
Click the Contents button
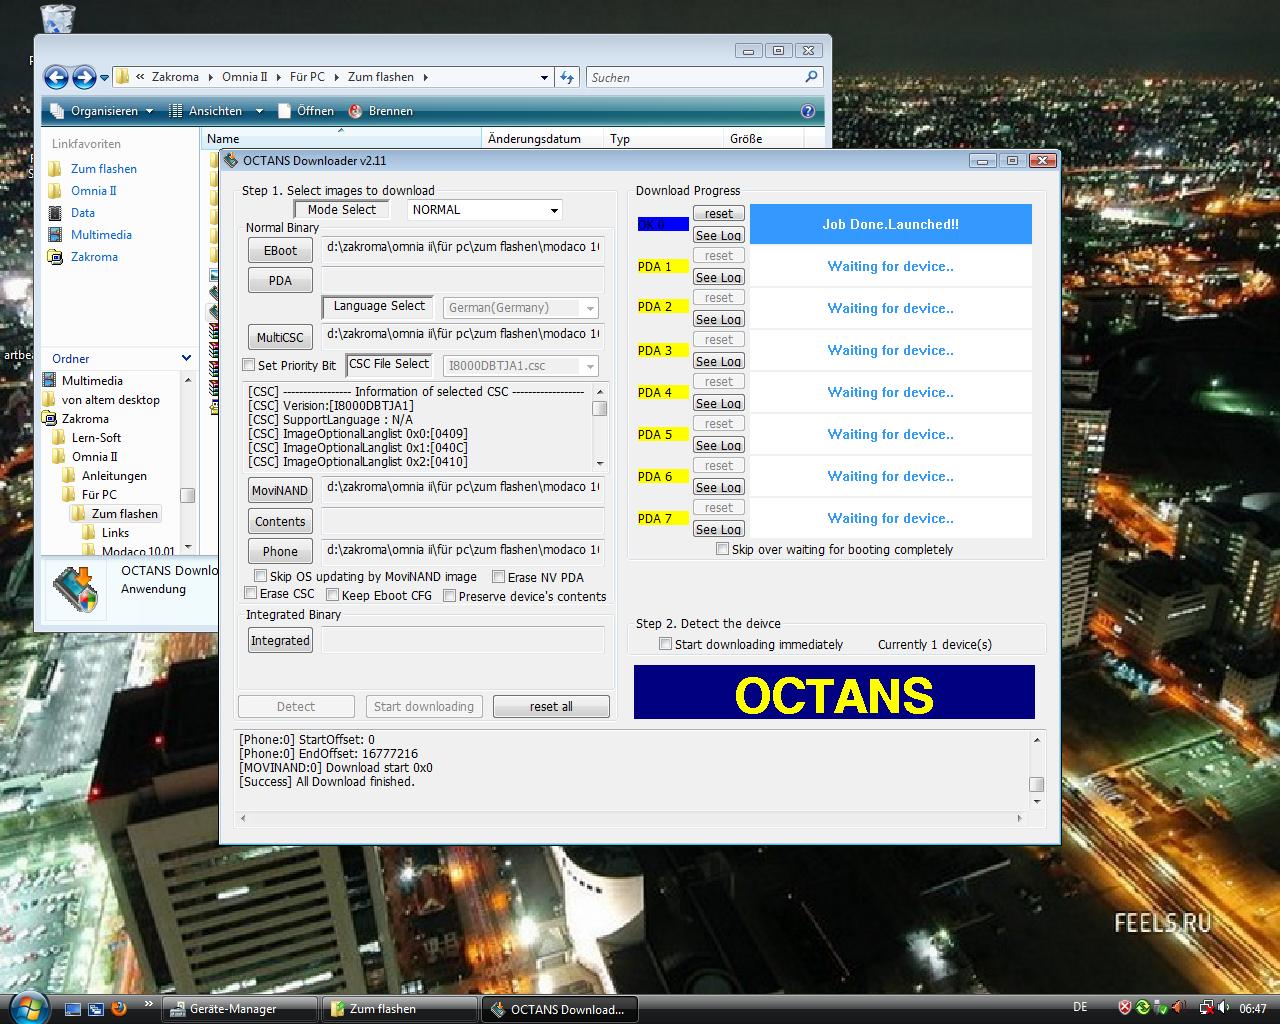pyautogui.click(x=280, y=522)
